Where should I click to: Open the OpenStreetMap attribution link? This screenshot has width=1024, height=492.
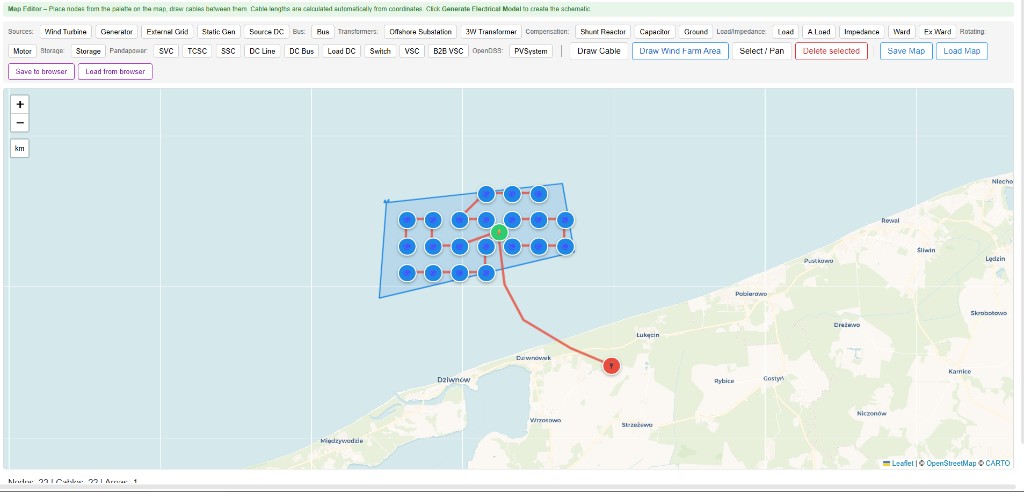[x=951, y=463]
